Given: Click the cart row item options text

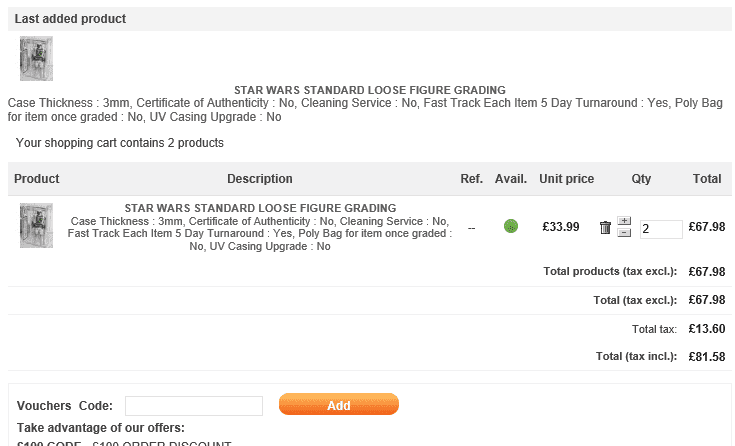Looking at the screenshot, I should pyautogui.click(x=260, y=234).
